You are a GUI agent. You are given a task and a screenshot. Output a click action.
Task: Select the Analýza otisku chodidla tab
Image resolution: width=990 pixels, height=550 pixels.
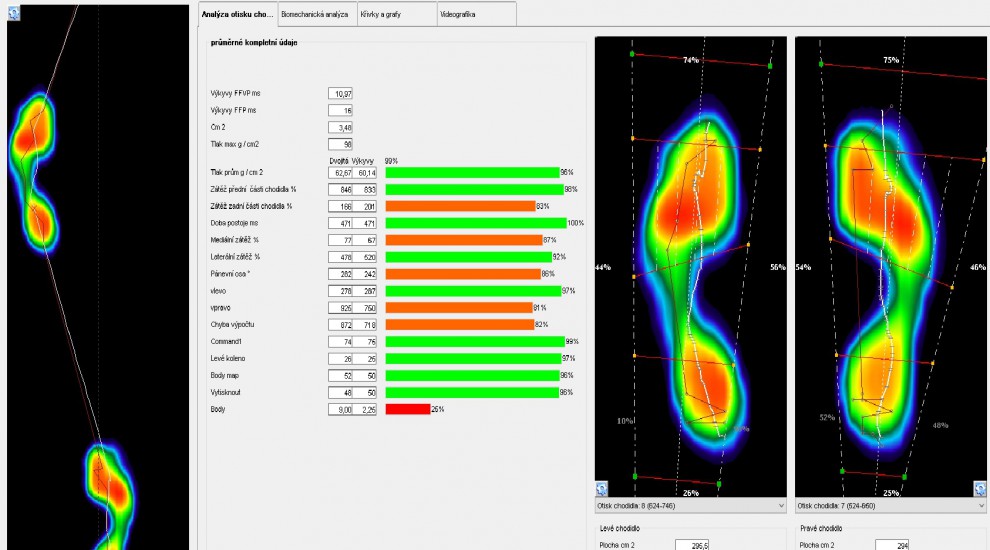pyautogui.click(x=237, y=15)
